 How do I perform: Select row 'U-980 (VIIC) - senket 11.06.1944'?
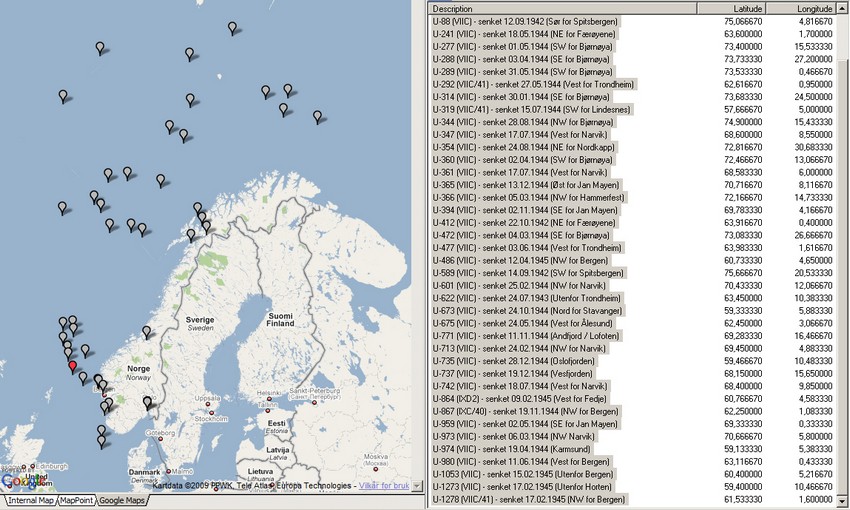pyautogui.click(x=633, y=462)
